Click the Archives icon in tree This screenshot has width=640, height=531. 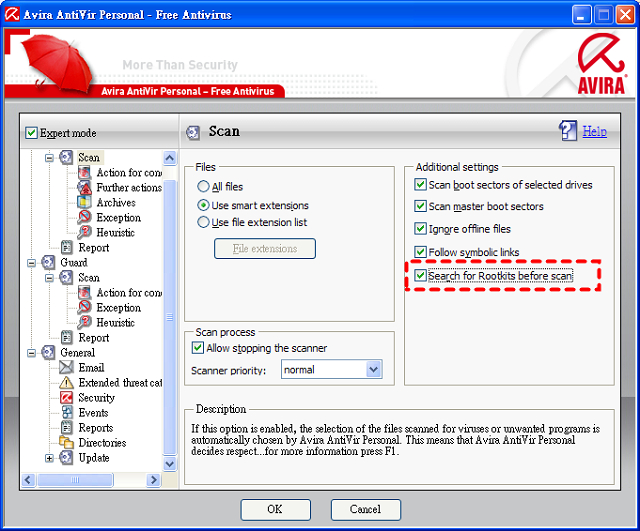(x=84, y=202)
